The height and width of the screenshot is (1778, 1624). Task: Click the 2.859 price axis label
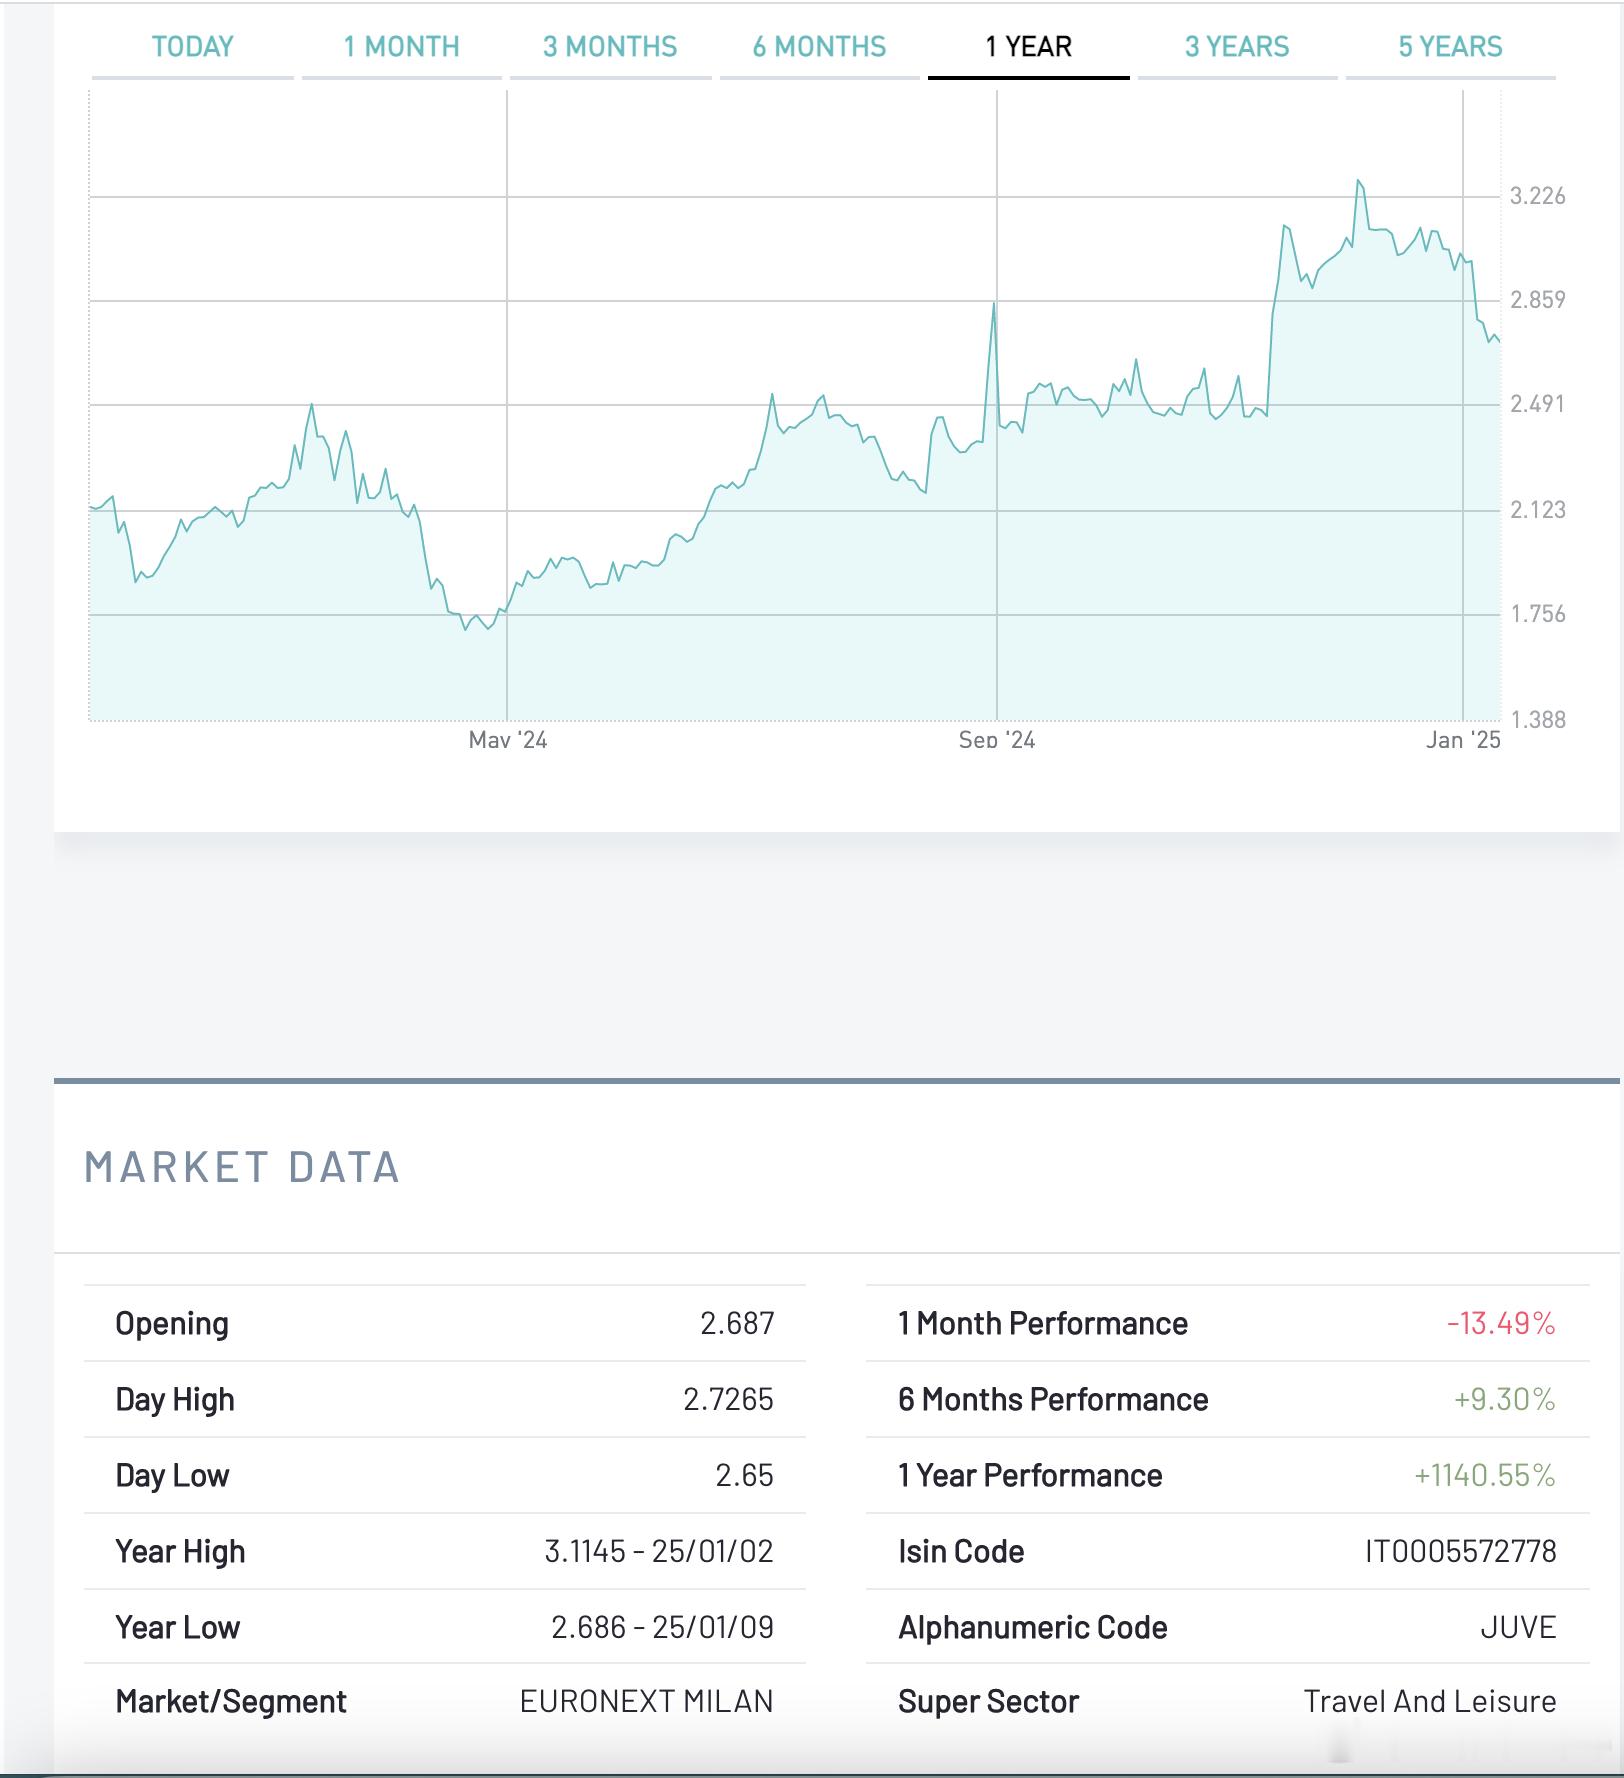[1538, 300]
